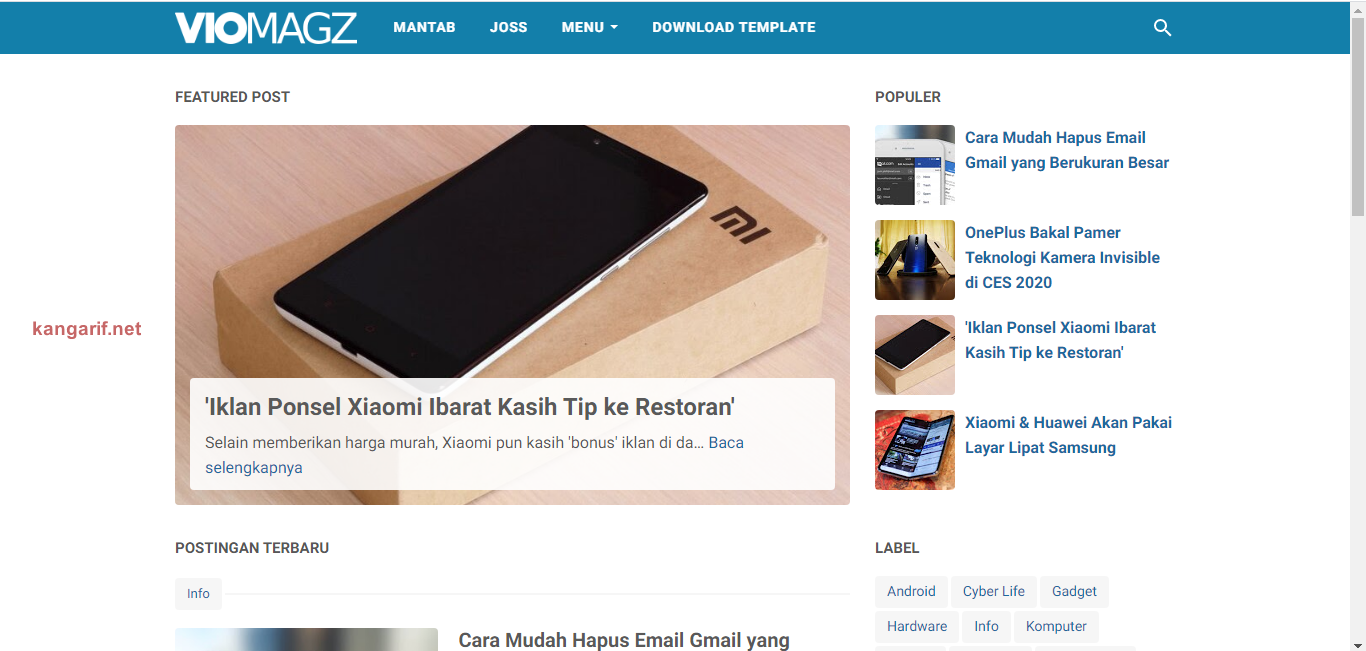Select the Hardware label tag
This screenshot has height=651, width=1366.
[917, 626]
